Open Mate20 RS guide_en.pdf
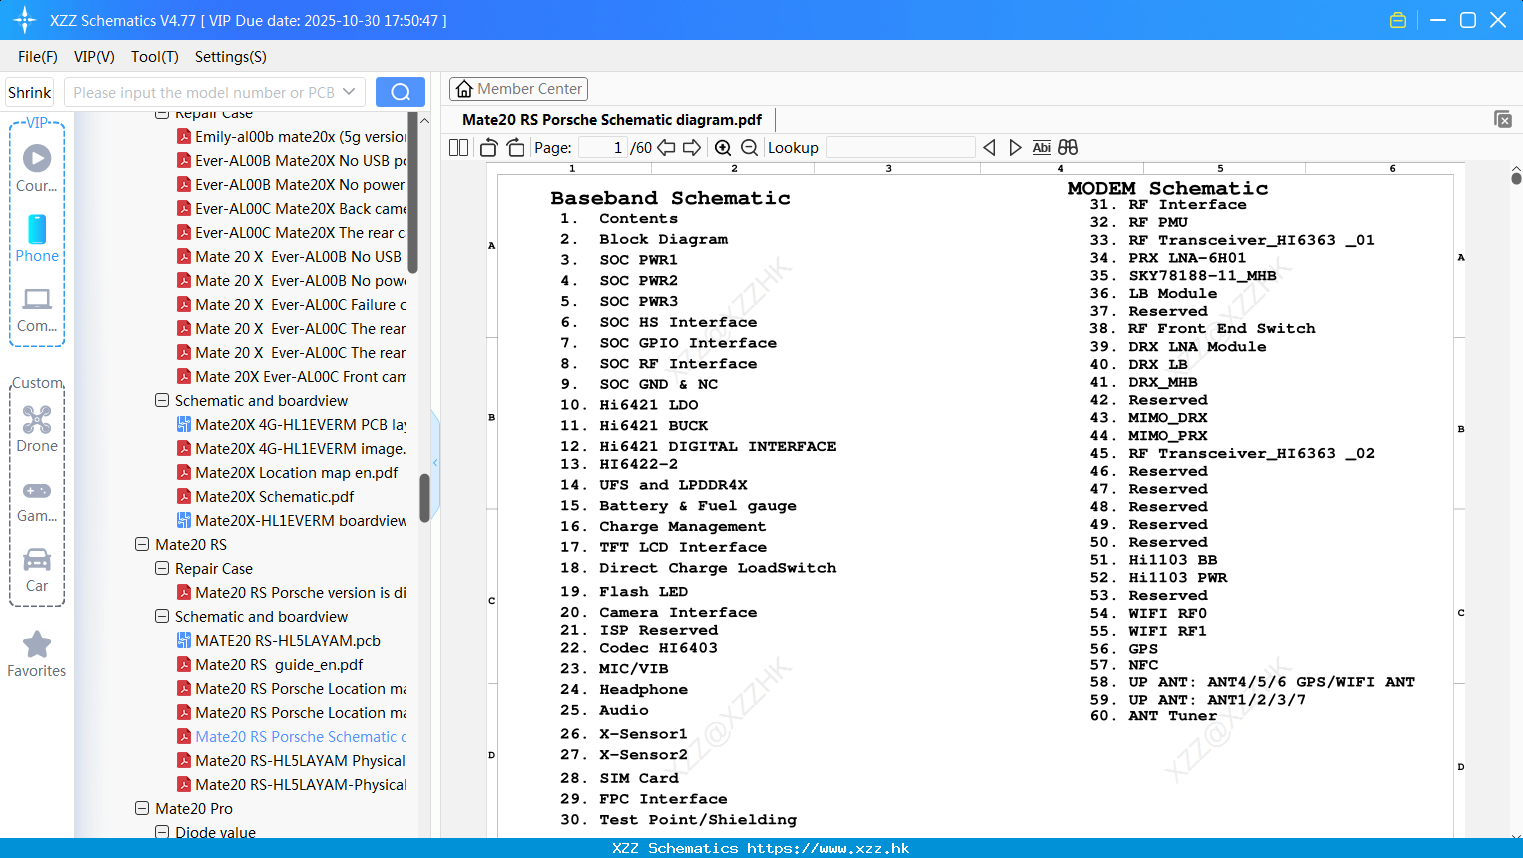 pos(279,664)
